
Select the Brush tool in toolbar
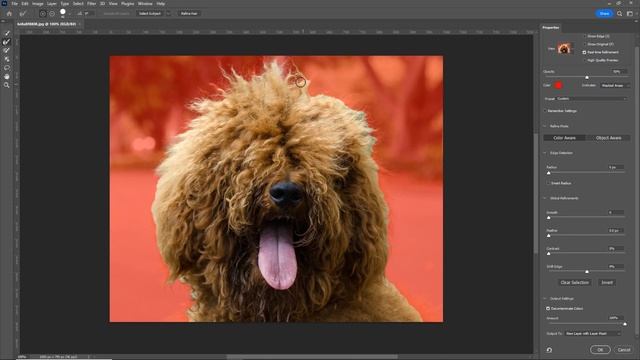(x=7, y=50)
